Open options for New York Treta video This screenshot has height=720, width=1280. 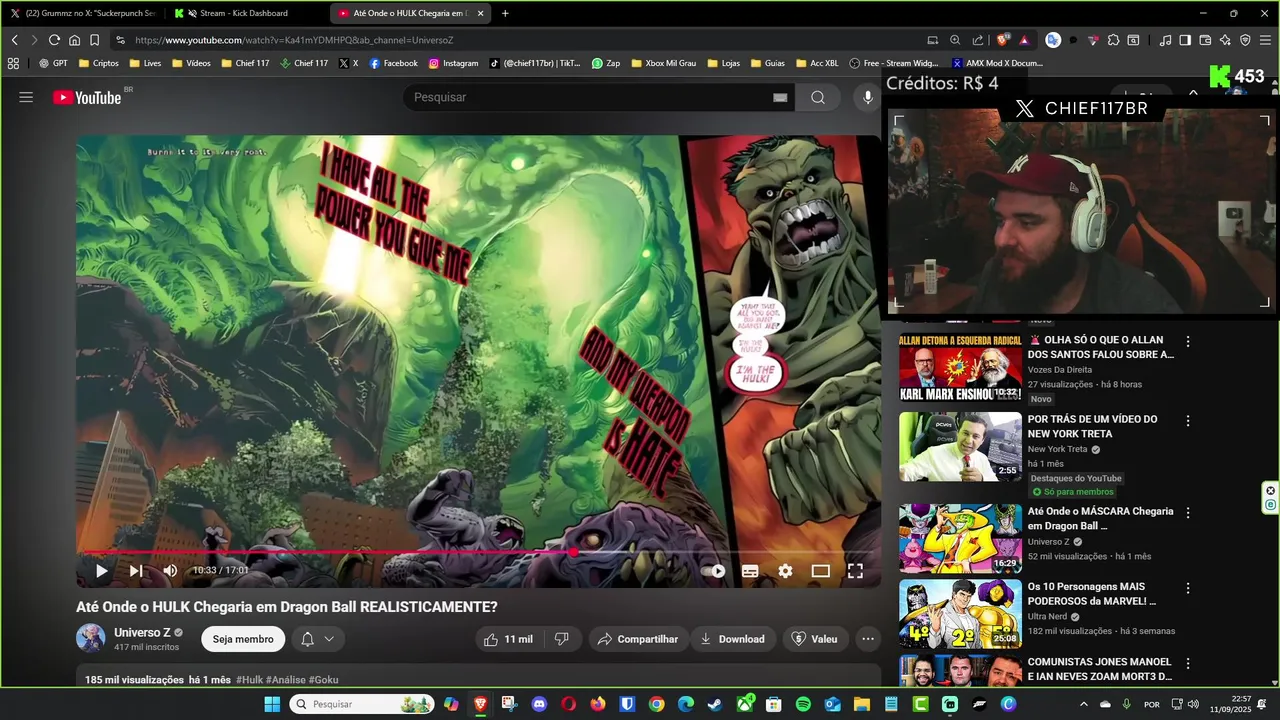click(x=1188, y=421)
